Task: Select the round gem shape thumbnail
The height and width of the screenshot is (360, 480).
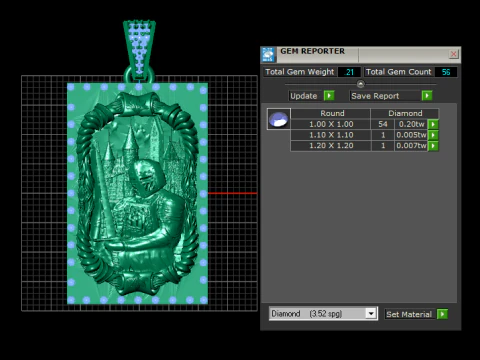Action: 279,119
